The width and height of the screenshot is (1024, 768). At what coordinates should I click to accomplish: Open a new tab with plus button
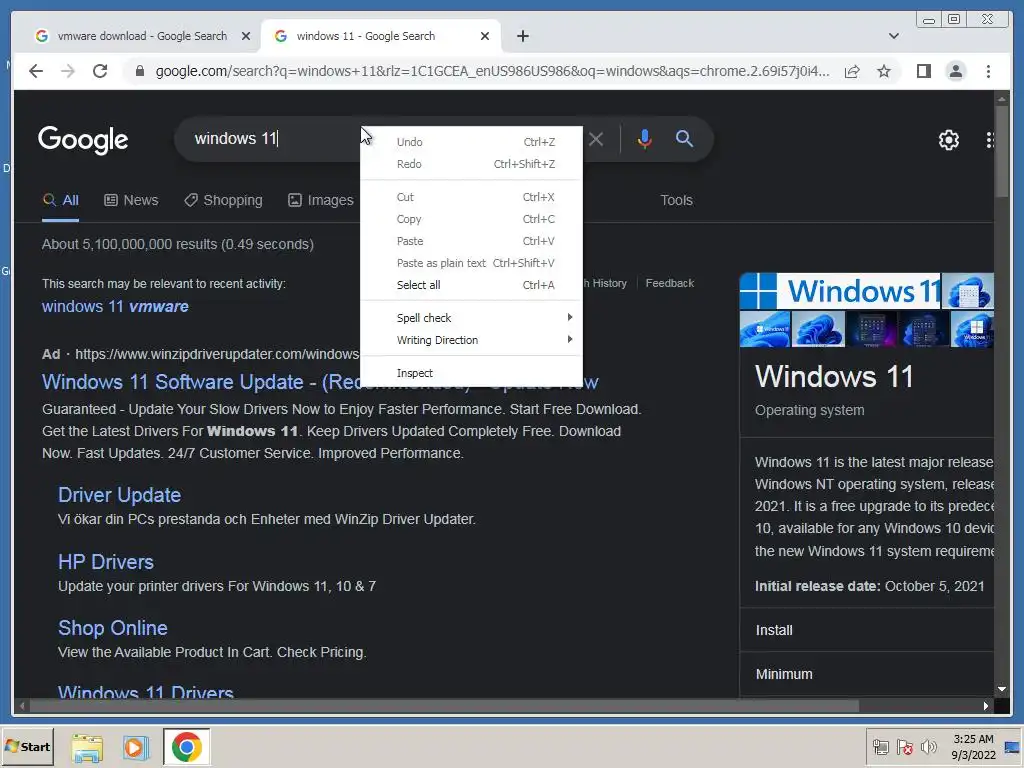[x=522, y=36]
